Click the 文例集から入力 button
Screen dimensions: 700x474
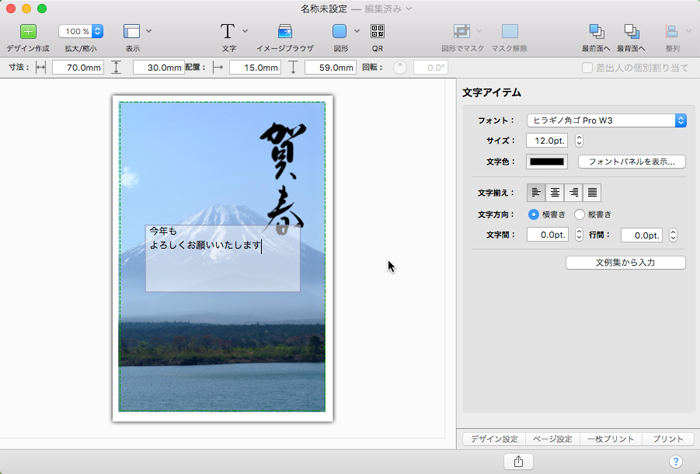pos(625,262)
